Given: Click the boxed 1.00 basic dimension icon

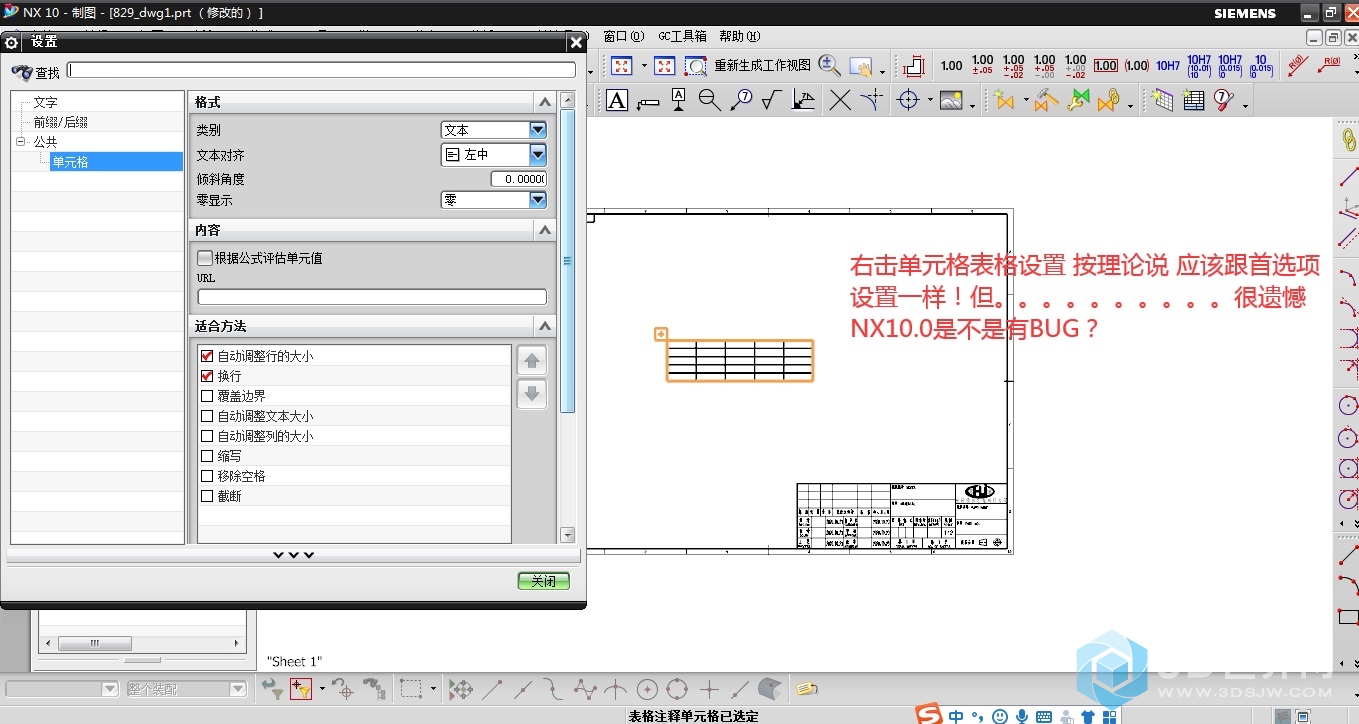Looking at the screenshot, I should (x=1105, y=66).
